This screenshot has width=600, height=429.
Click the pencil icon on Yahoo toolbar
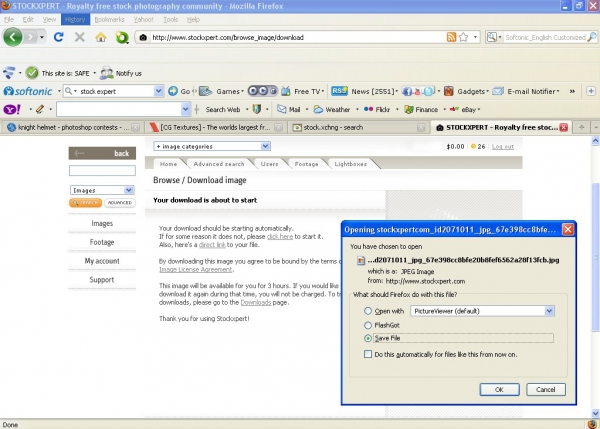click(x=40, y=109)
